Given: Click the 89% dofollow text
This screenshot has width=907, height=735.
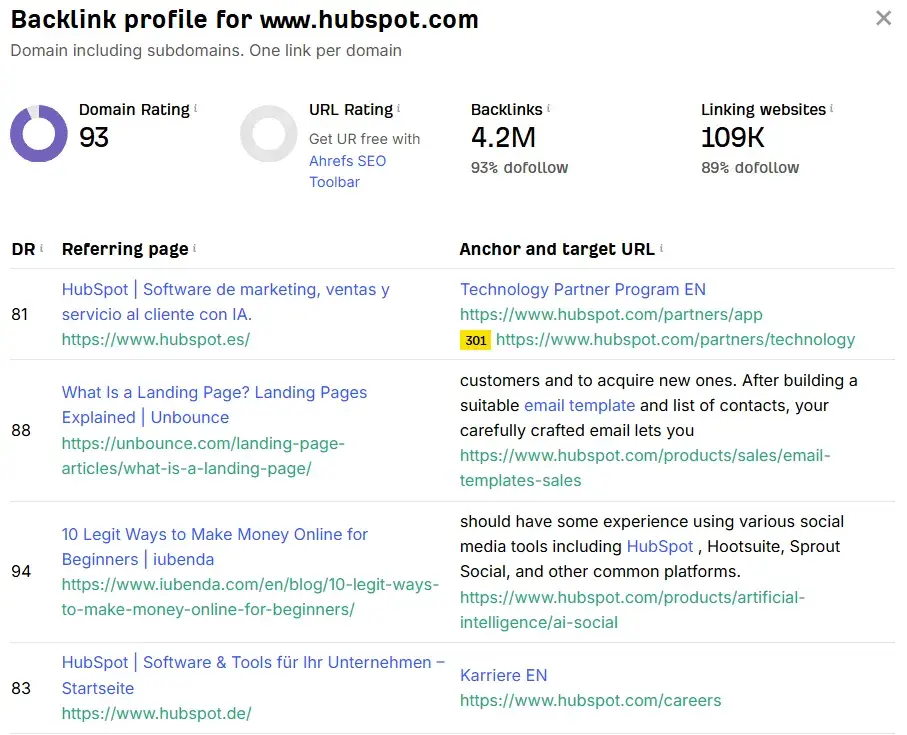Looking at the screenshot, I should [x=750, y=168].
